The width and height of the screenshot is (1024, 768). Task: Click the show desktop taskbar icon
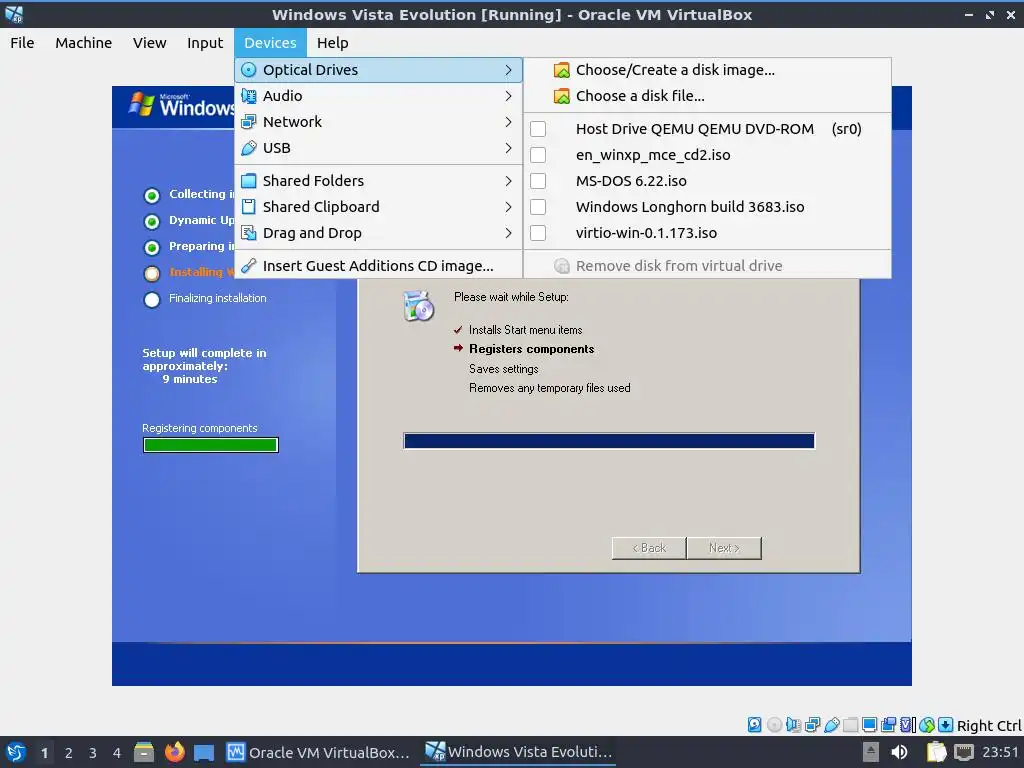(204, 752)
